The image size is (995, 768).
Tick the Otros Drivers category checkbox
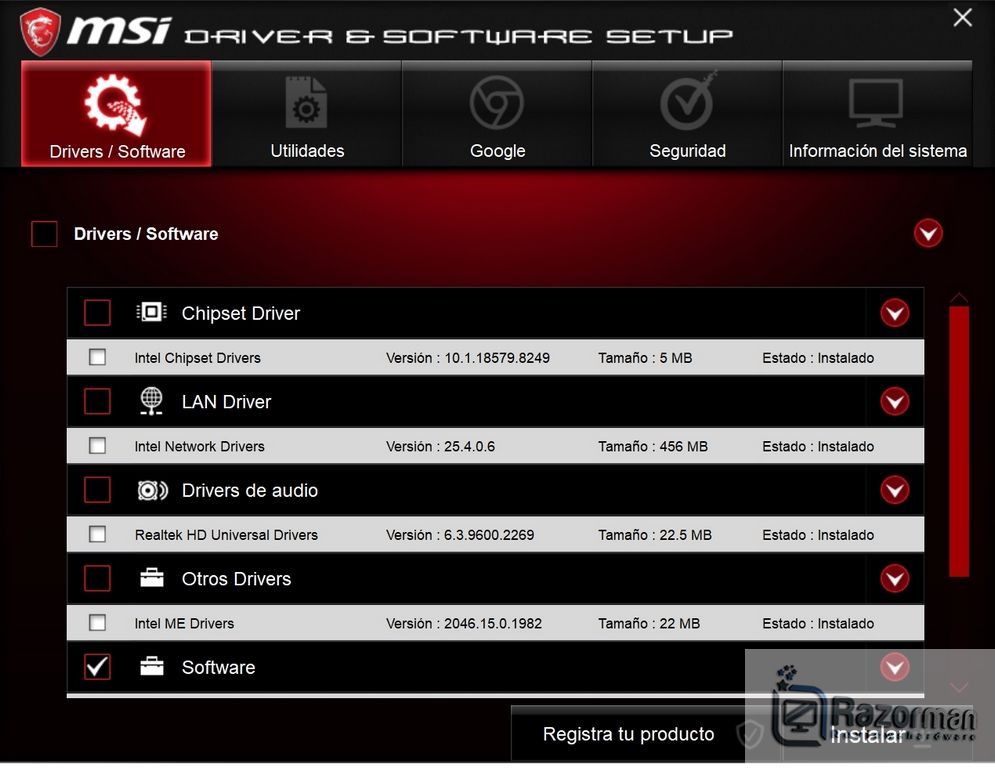point(97,578)
